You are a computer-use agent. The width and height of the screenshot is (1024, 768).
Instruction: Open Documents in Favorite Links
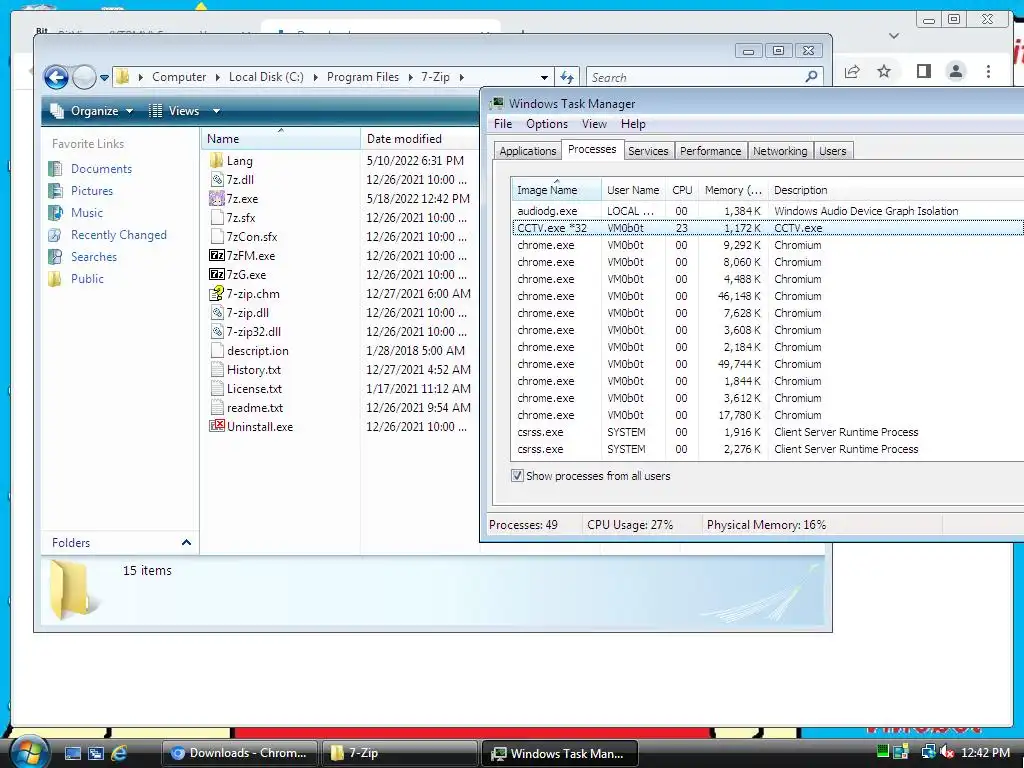pos(101,168)
